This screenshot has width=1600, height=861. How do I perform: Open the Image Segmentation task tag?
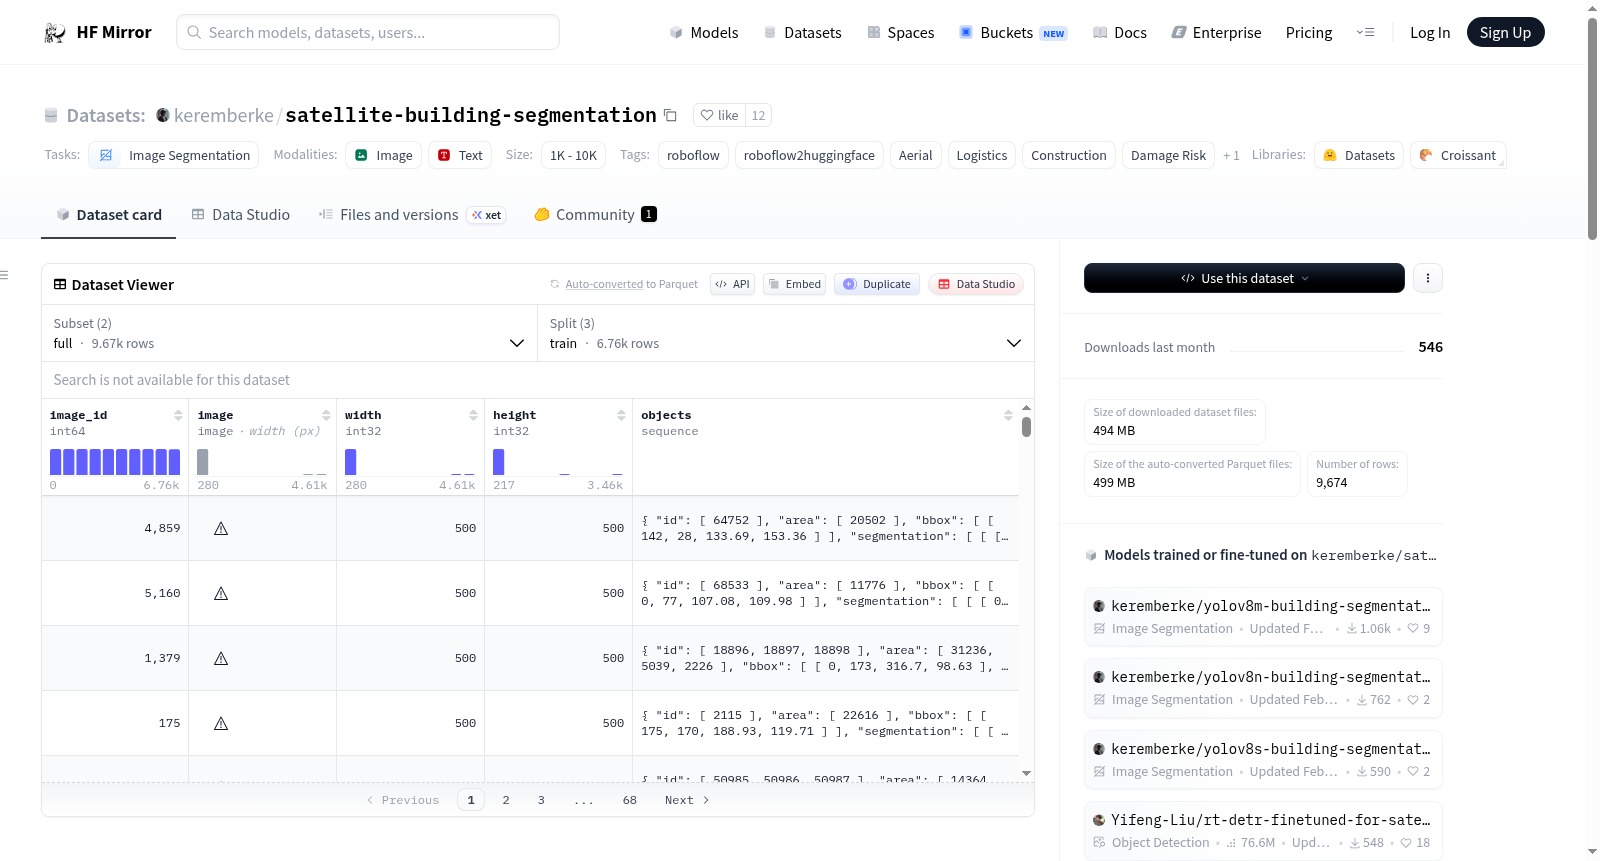coord(174,155)
